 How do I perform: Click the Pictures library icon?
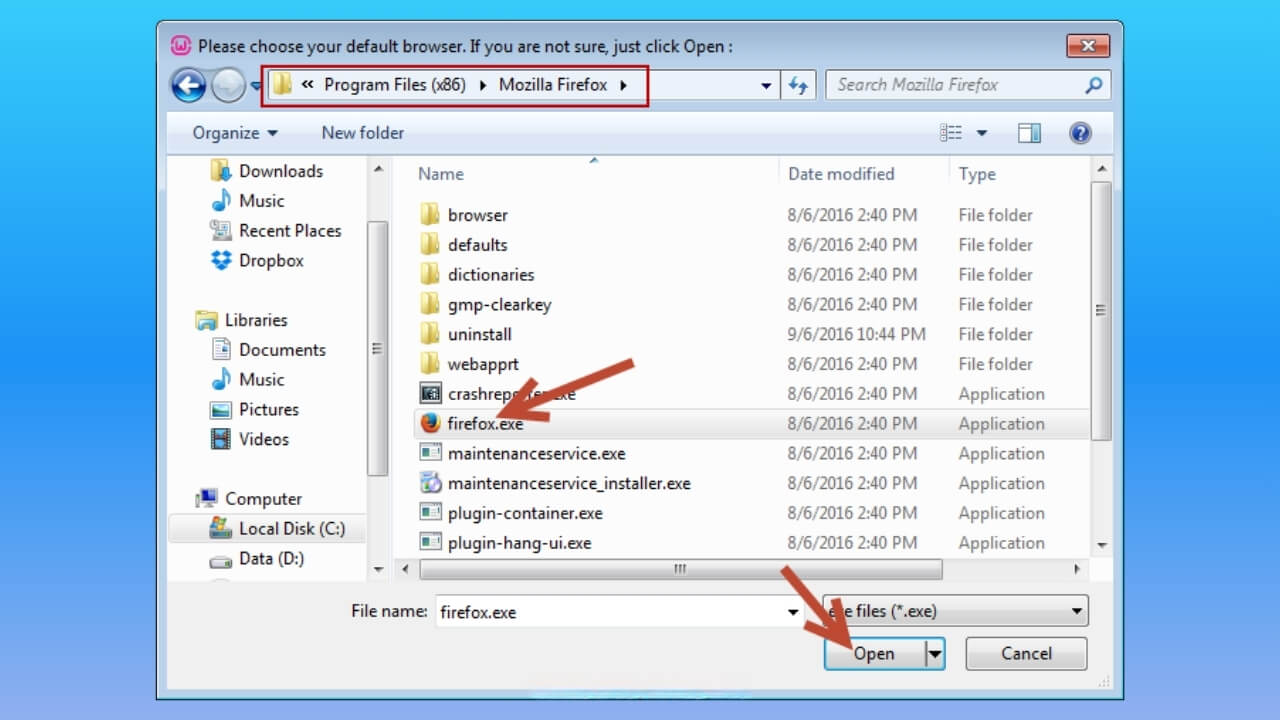pyautogui.click(x=221, y=409)
